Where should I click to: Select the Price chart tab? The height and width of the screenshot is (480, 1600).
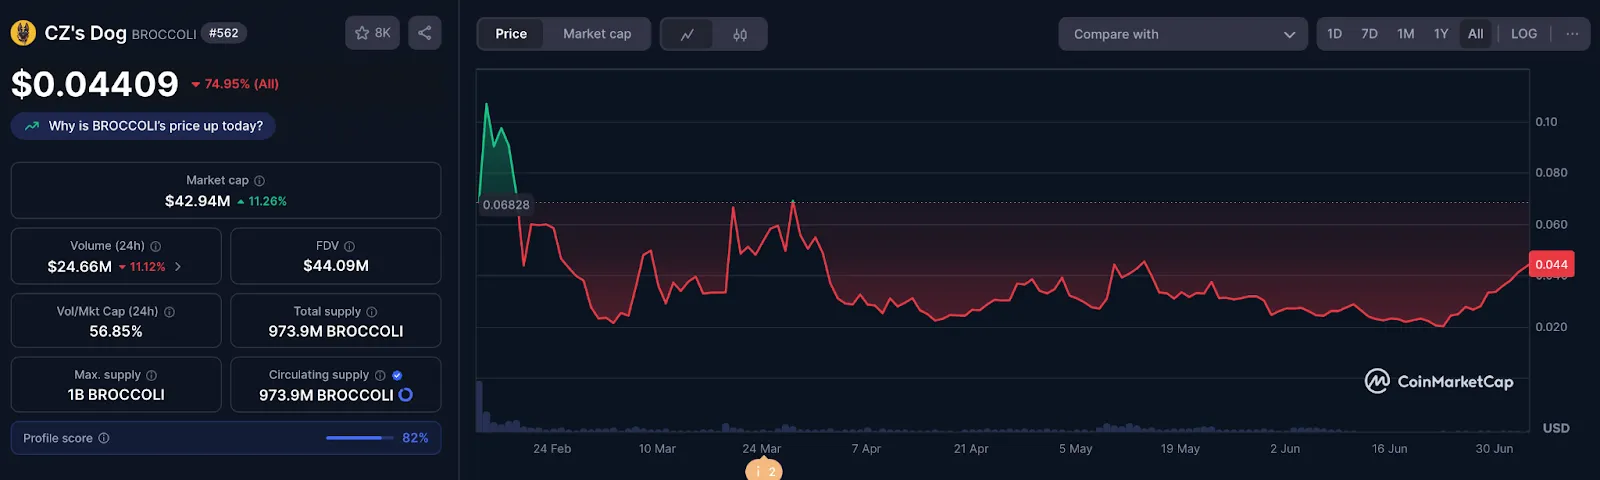511,34
